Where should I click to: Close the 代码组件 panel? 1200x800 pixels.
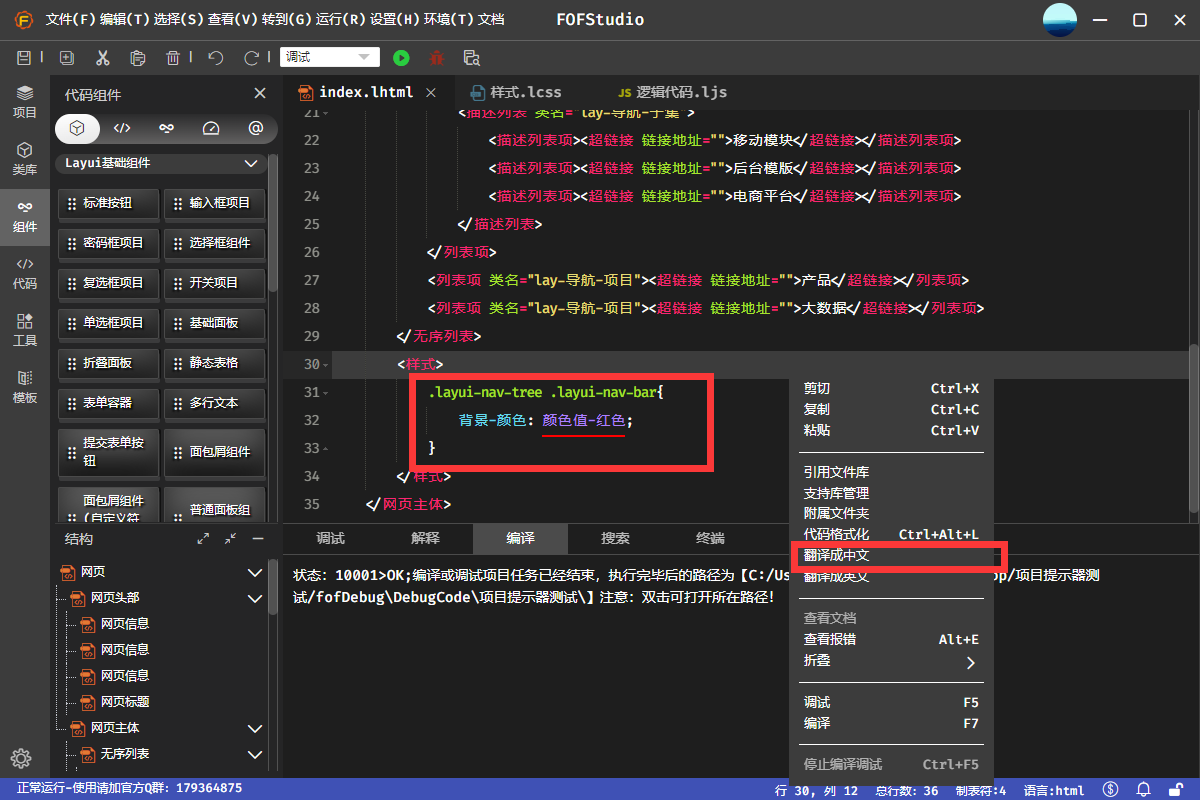(x=260, y=94)
